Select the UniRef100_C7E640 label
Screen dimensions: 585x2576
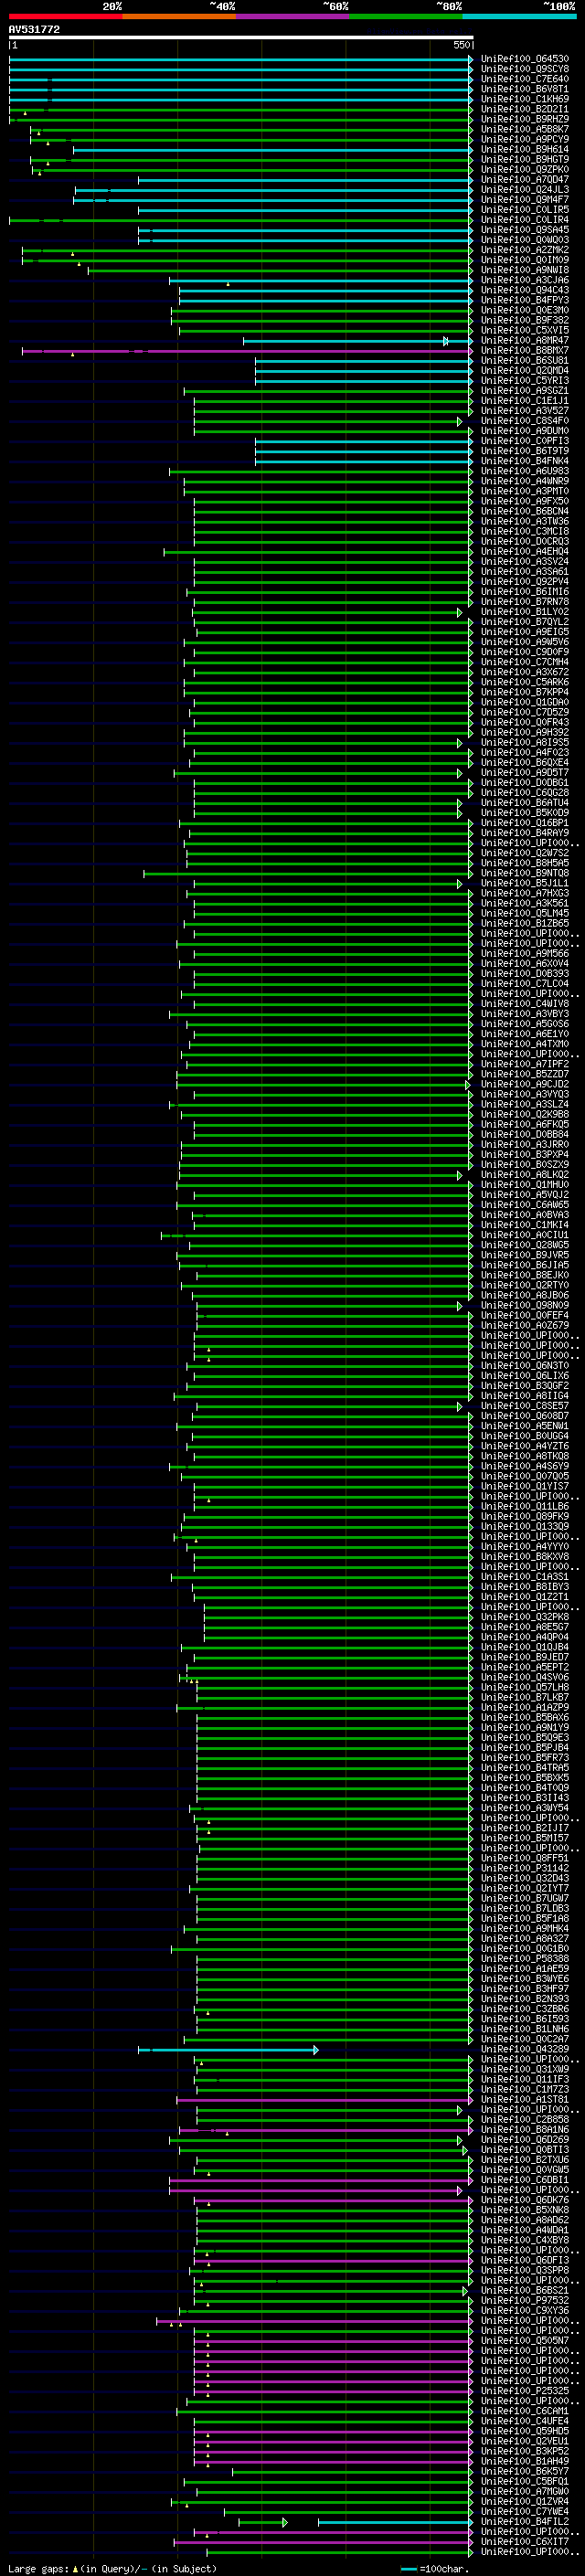(x=525, y=79)
